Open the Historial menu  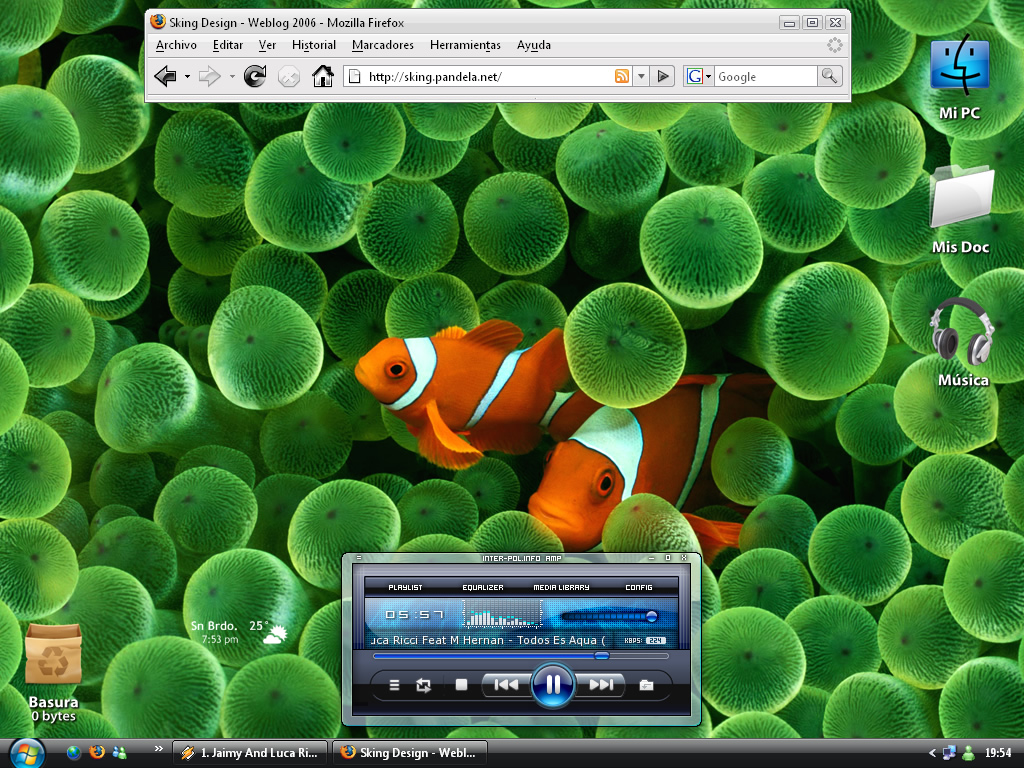point(314,45)
